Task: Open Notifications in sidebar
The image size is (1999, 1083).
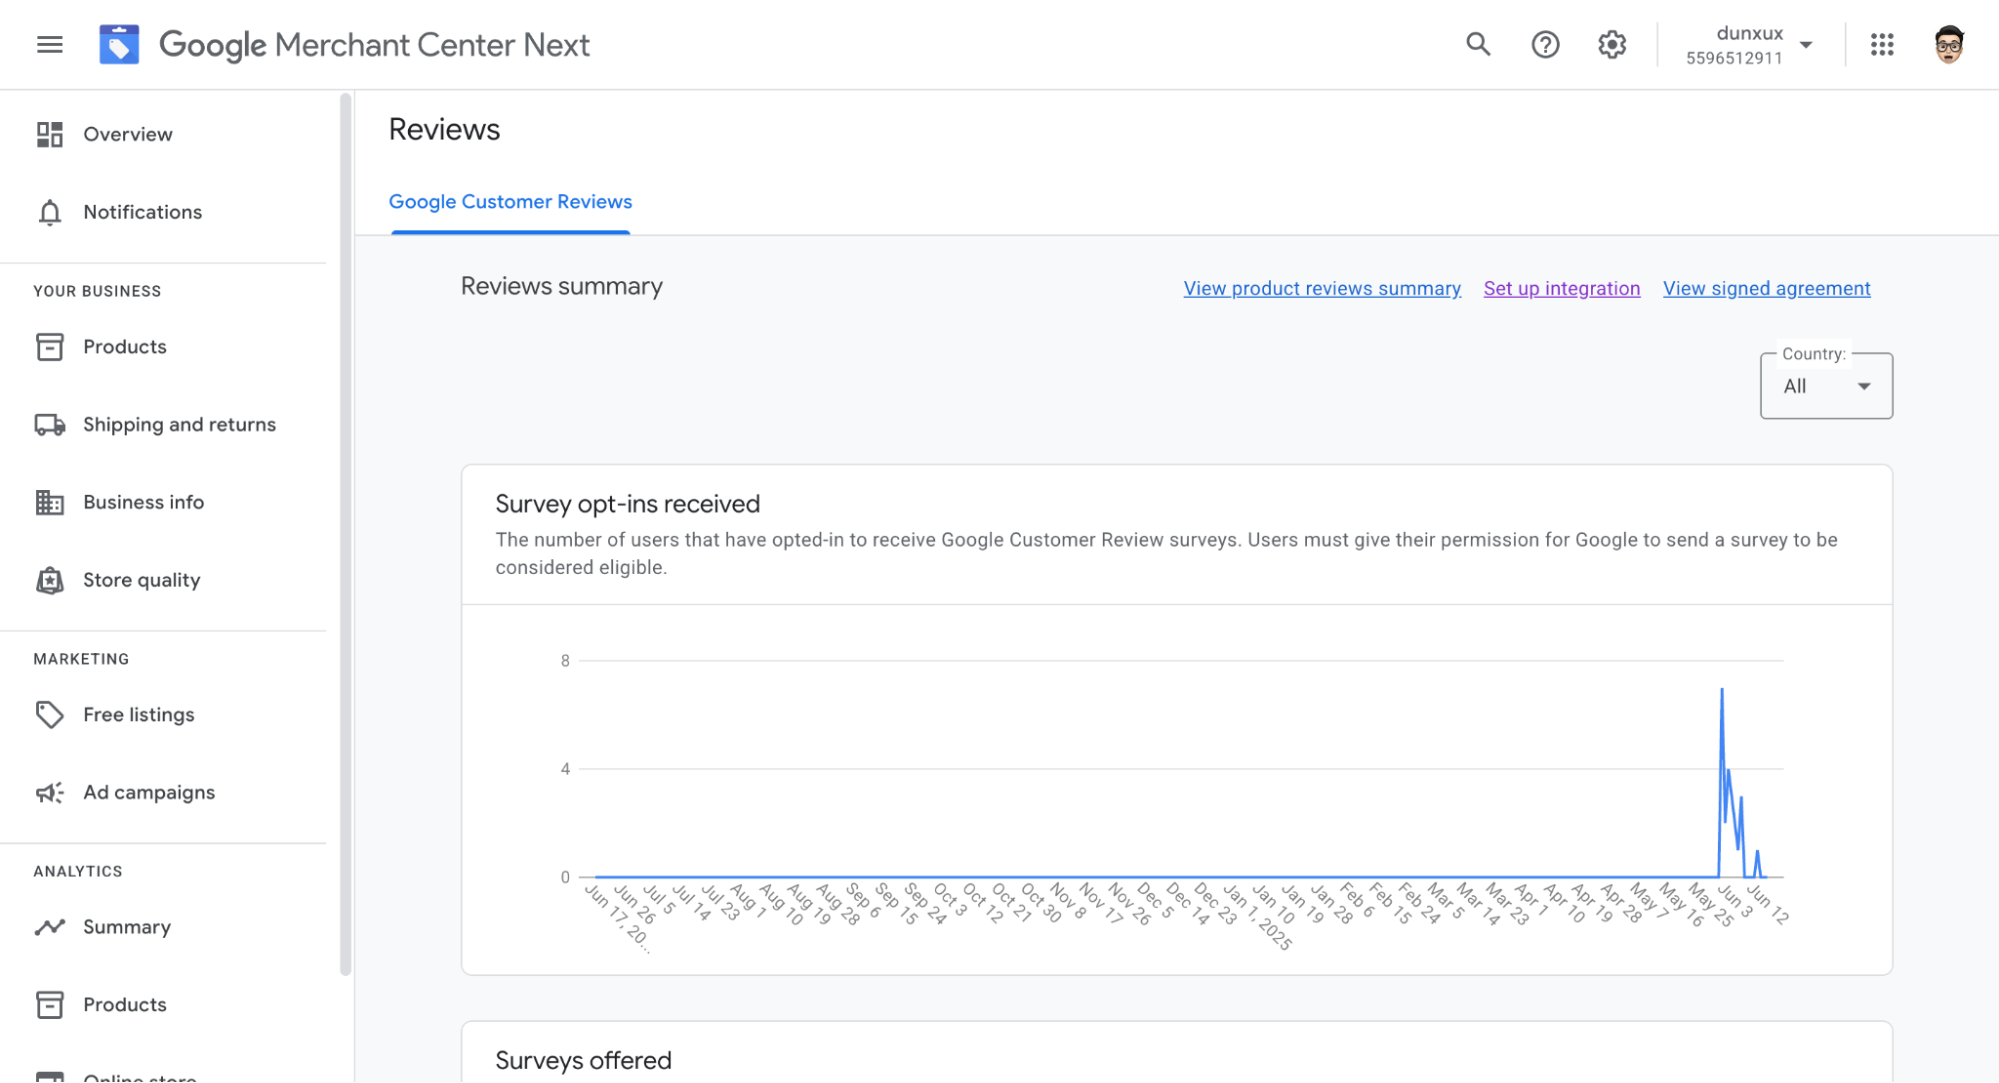Action: pos(142,212)
